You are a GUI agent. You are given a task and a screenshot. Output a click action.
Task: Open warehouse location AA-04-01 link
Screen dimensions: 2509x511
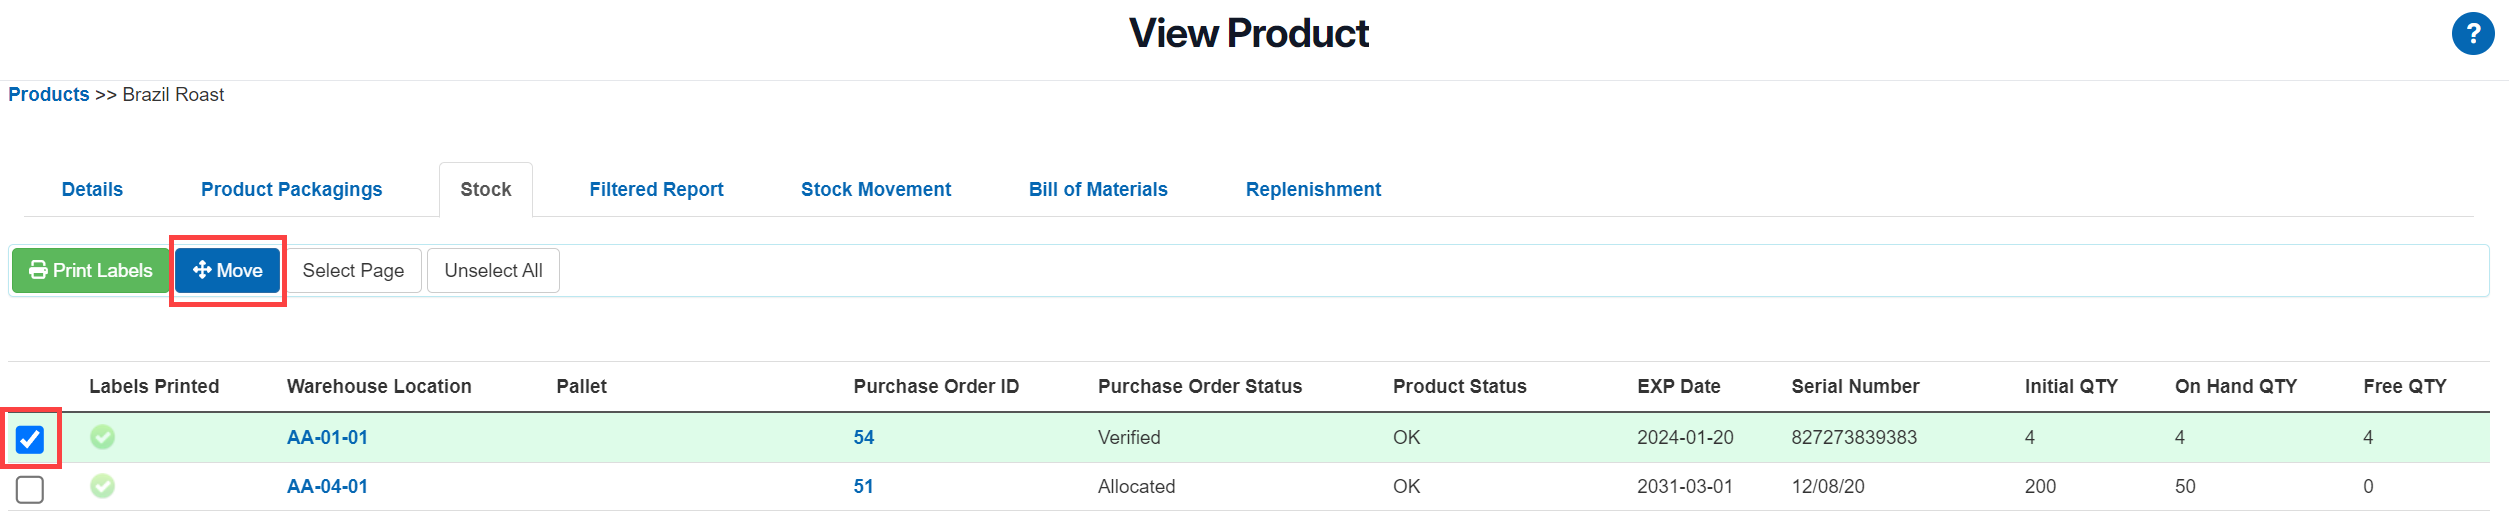(327, 487)
